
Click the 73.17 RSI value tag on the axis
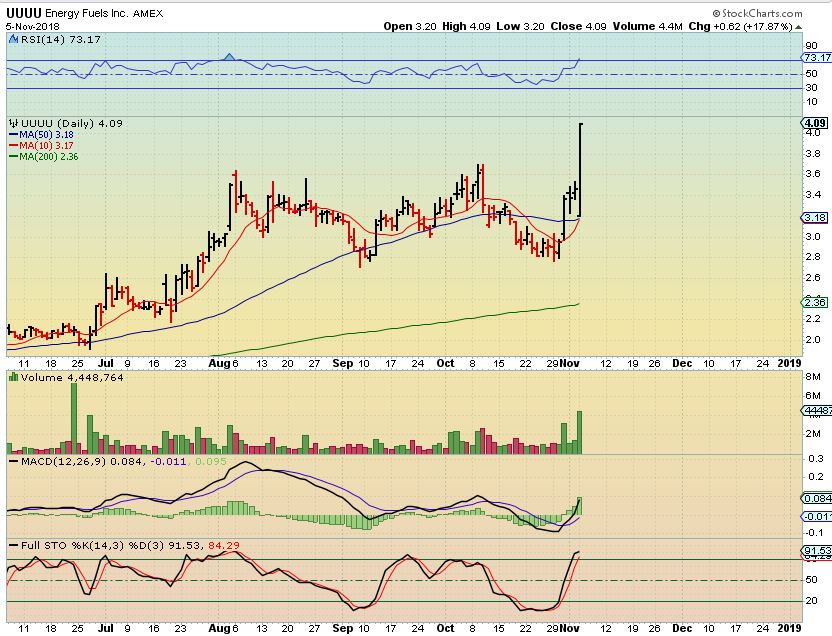(x=817, y=57)
